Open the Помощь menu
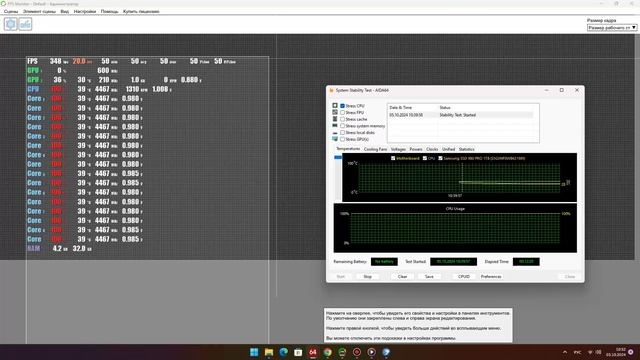Screen dimensions: 640x360 109,11
